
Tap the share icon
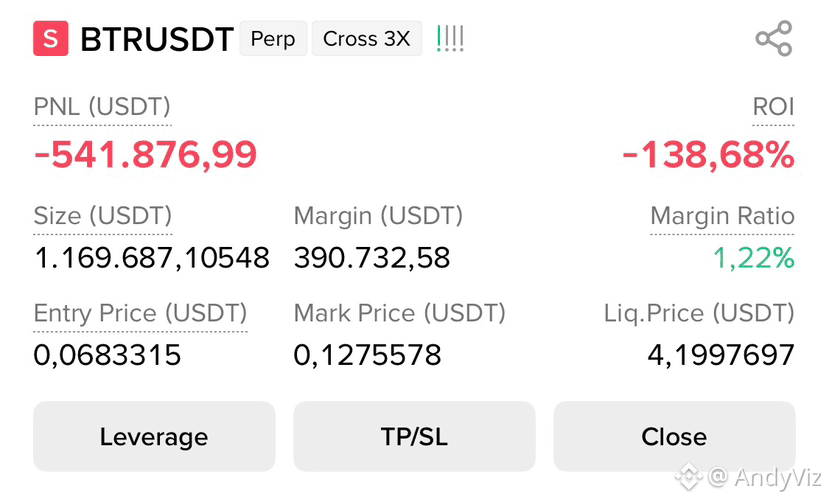(773, 39)
